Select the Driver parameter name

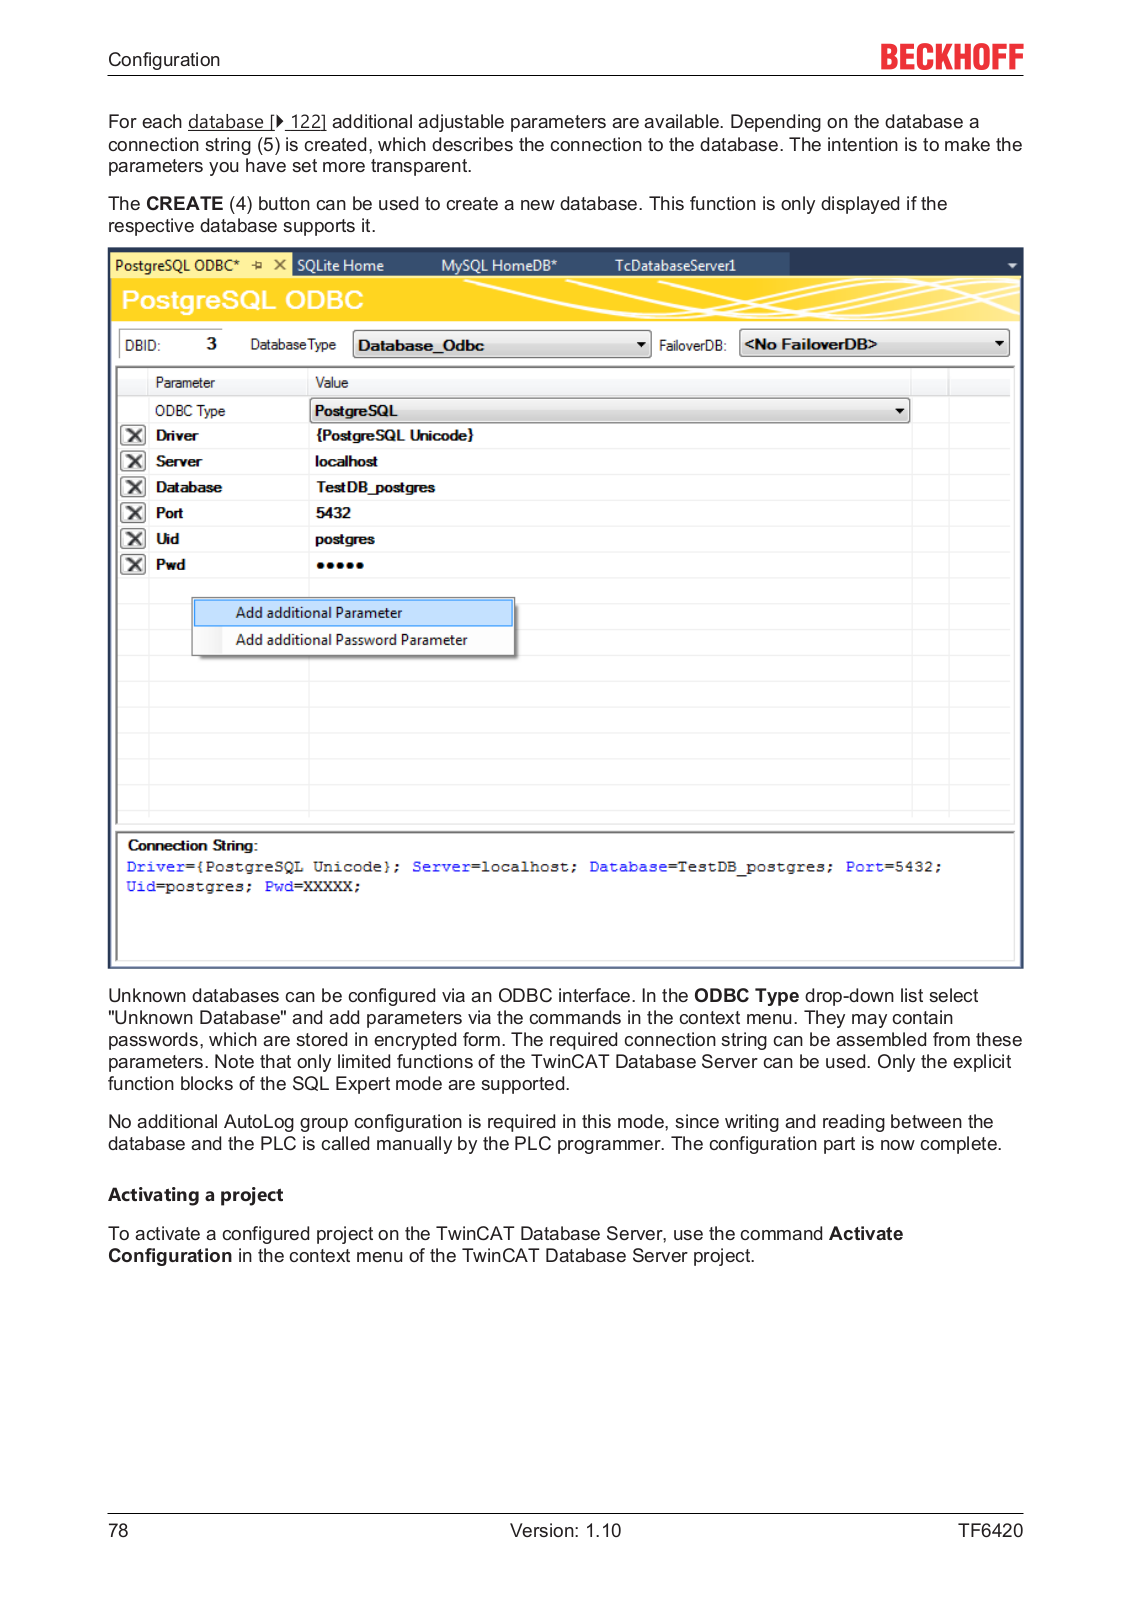pos(177,436)
